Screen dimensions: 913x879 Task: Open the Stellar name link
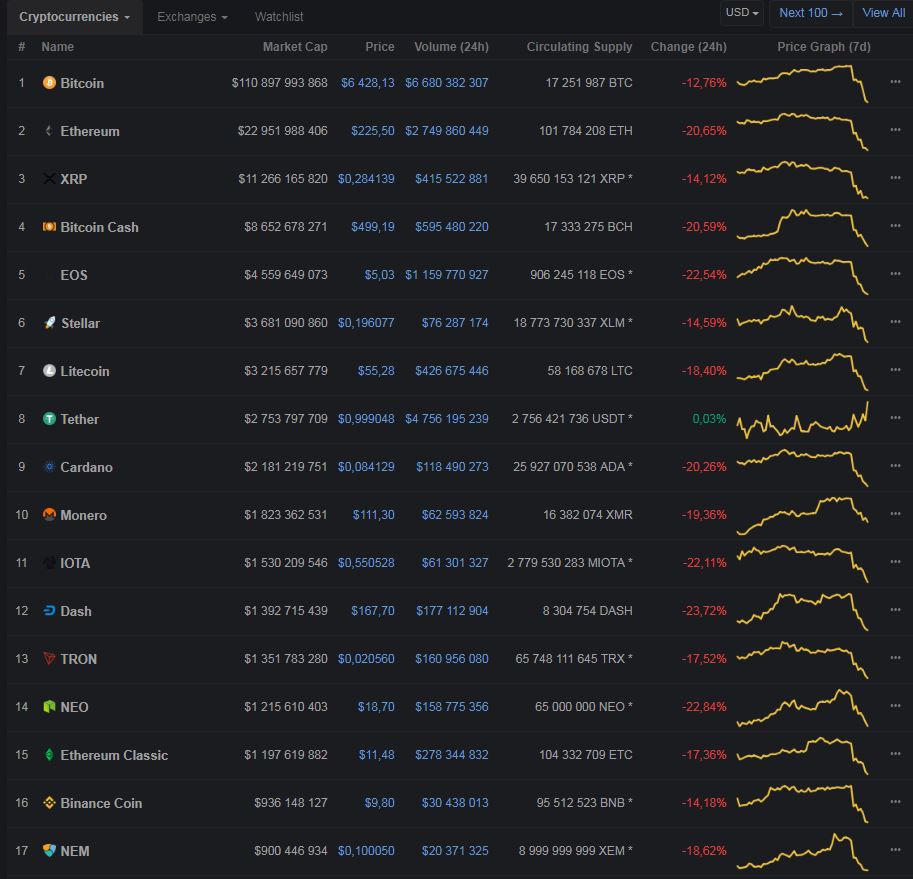pyautogui.click(x=80, y=323)
